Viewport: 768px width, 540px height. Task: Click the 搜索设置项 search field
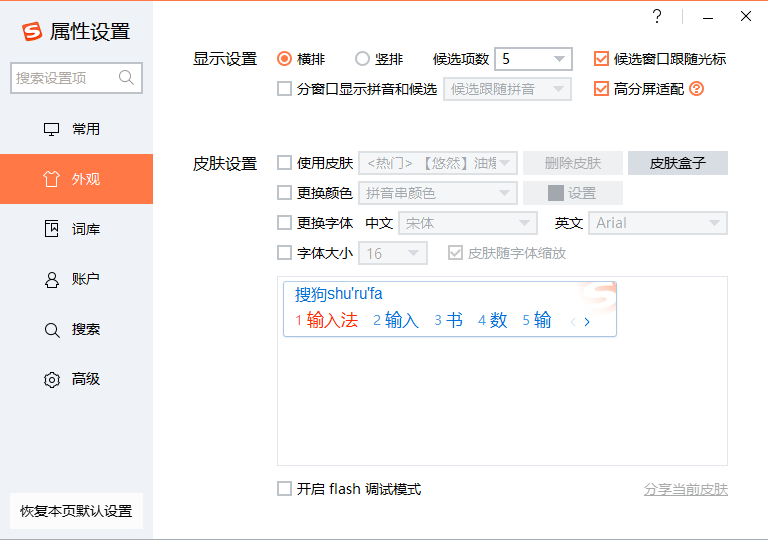76,77
